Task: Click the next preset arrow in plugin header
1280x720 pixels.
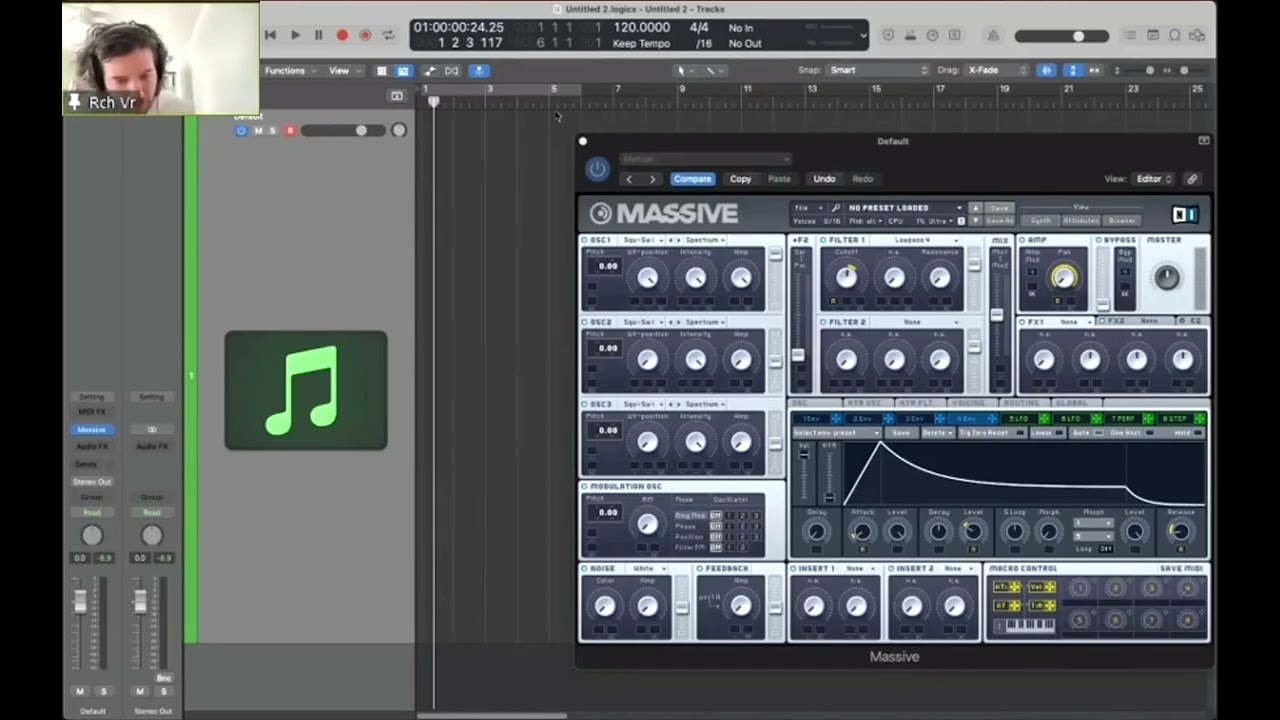Action: pyautogui.click(x=652, y=179)
